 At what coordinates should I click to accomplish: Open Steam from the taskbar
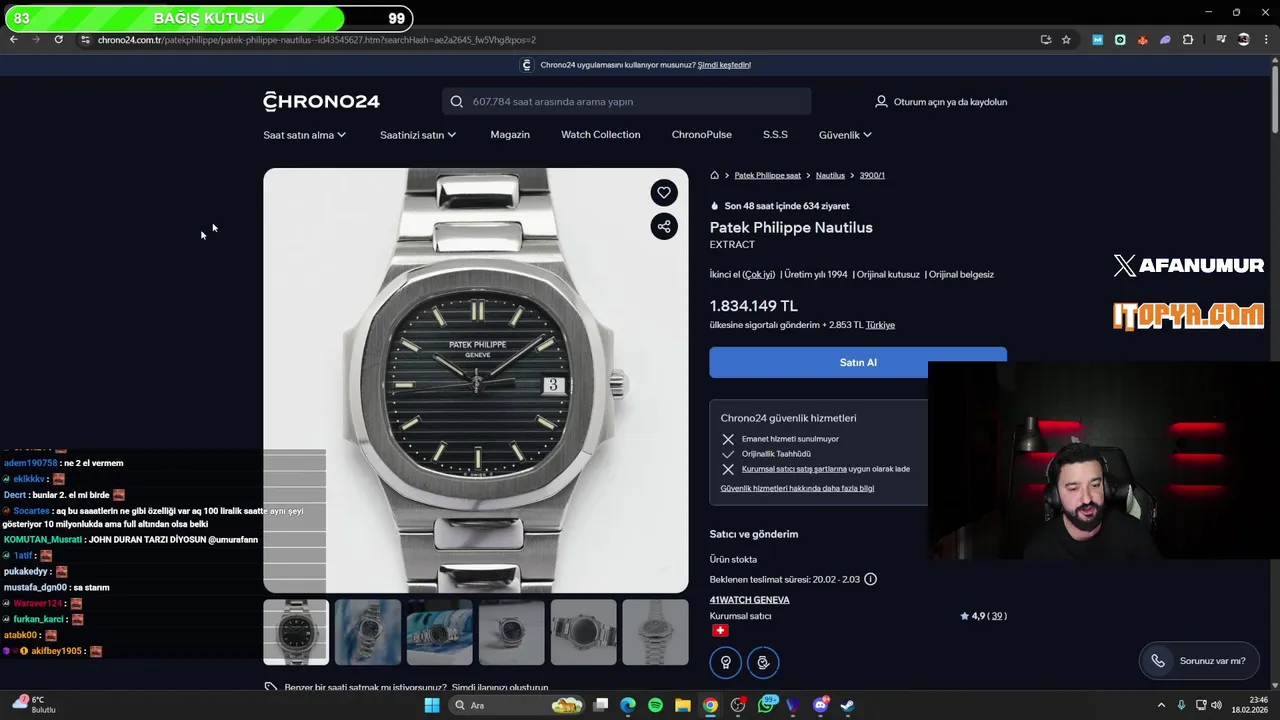tap(847, 705)
